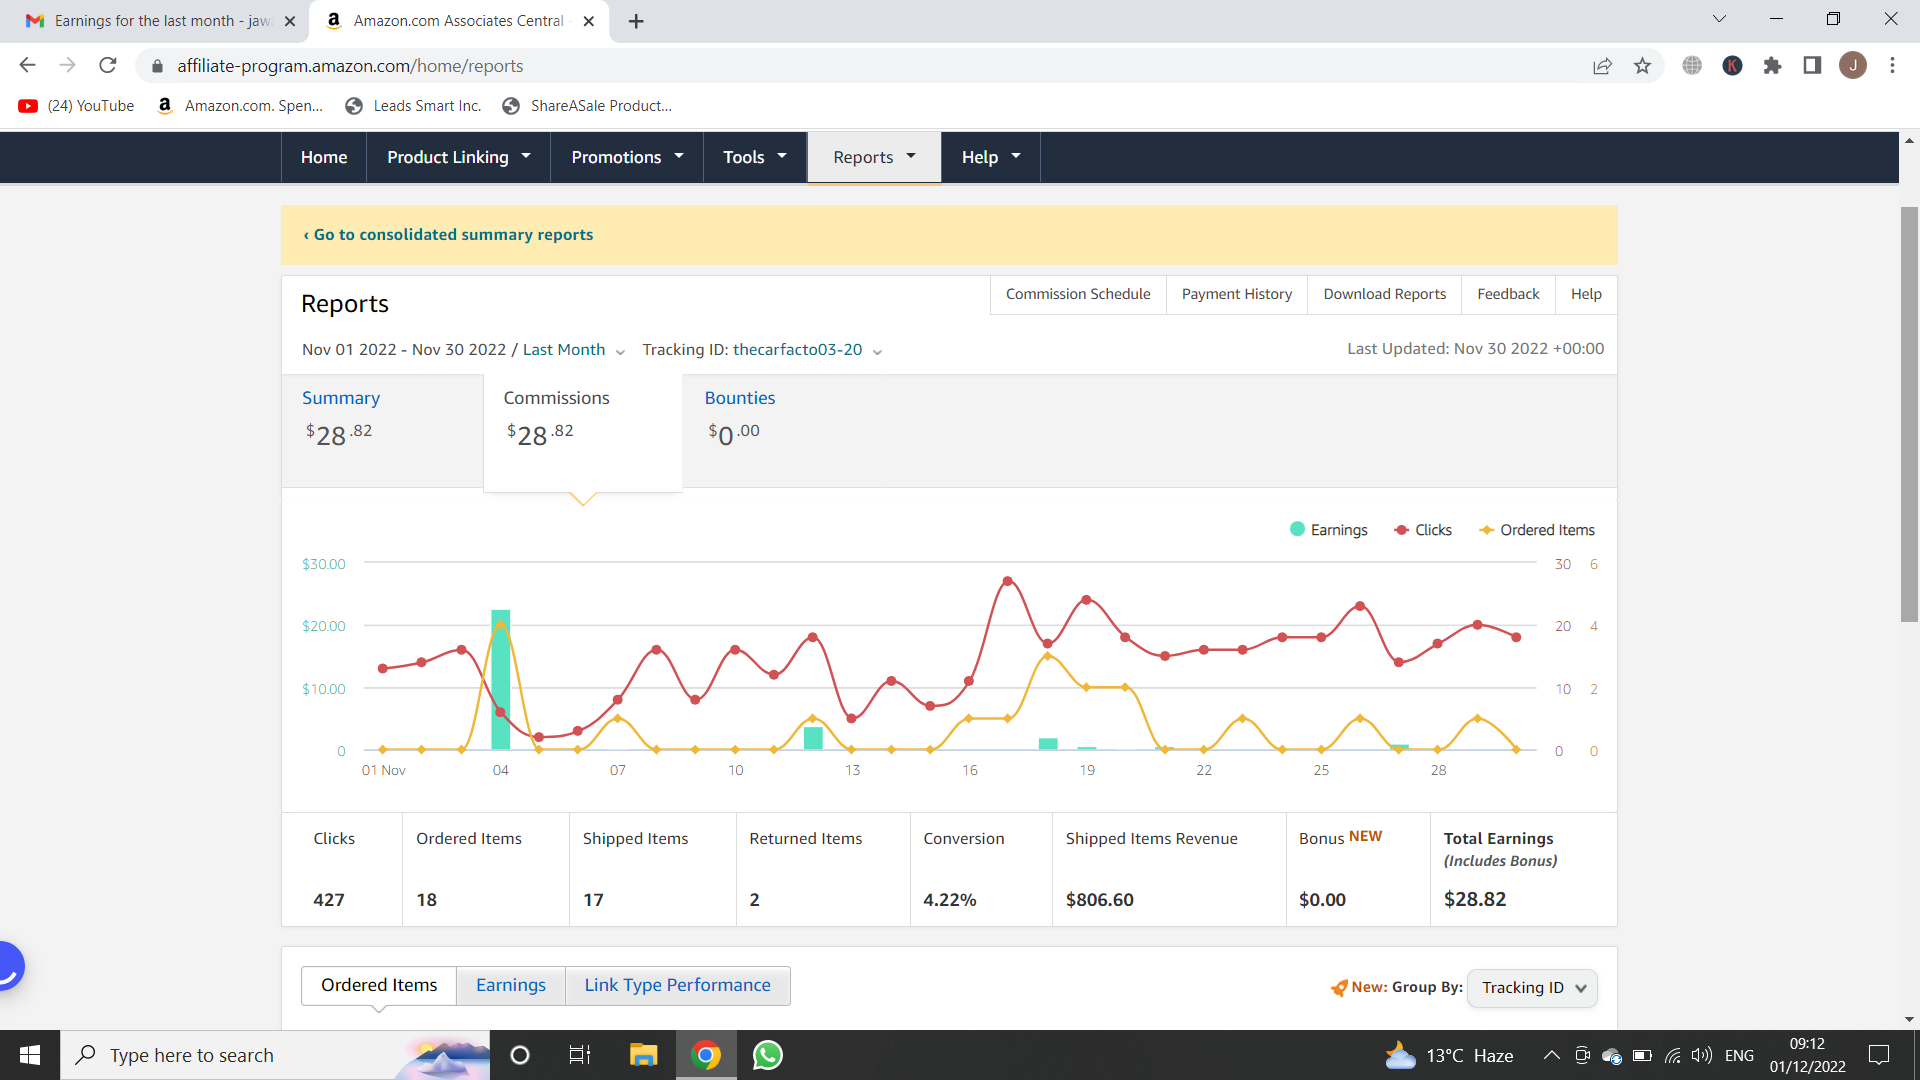Click the tab search chevron in title bar
The height and width of the screenshot is (1080, 1920).
(x=1719, y=19)
